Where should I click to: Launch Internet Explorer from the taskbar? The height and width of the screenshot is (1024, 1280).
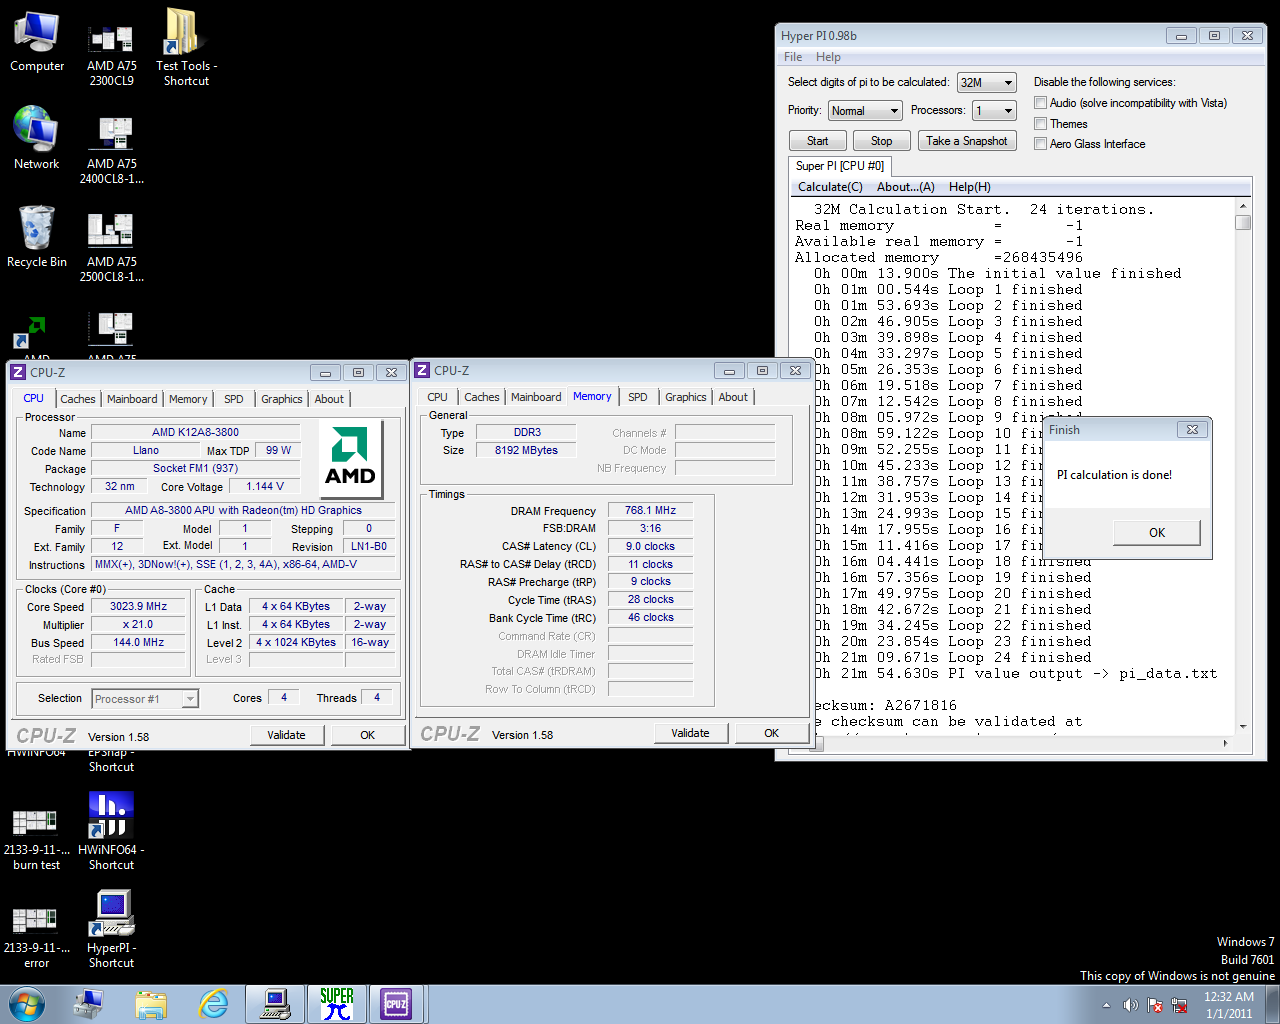click(x=214, y=1004)
